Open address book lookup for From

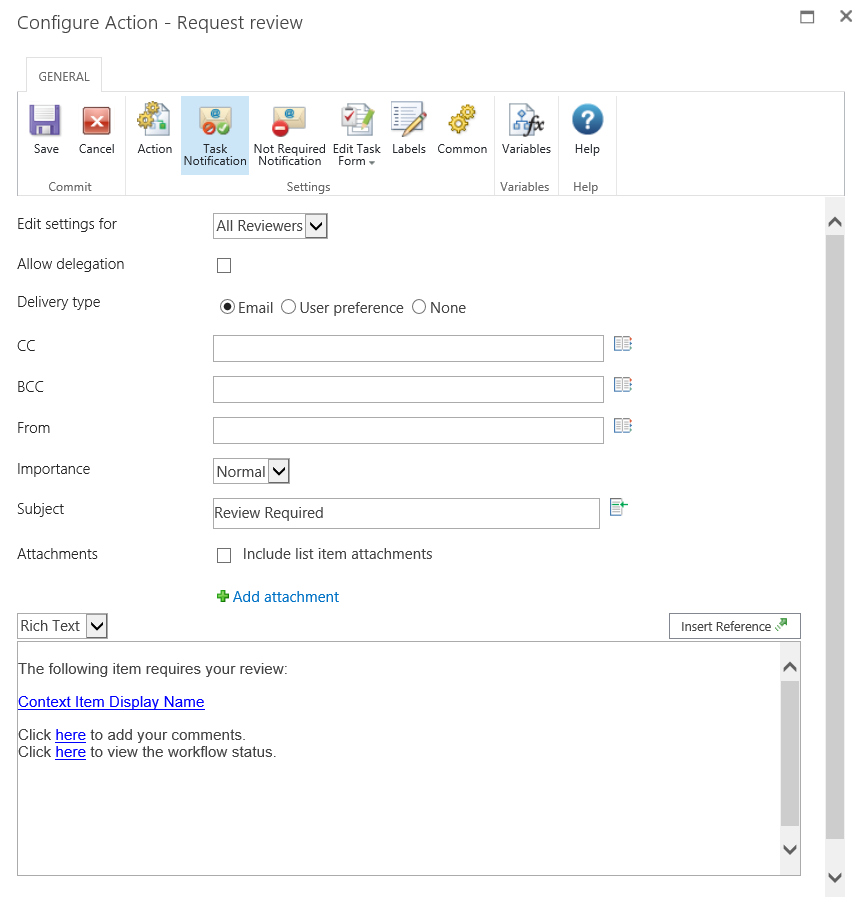click(x=622, y=426)
